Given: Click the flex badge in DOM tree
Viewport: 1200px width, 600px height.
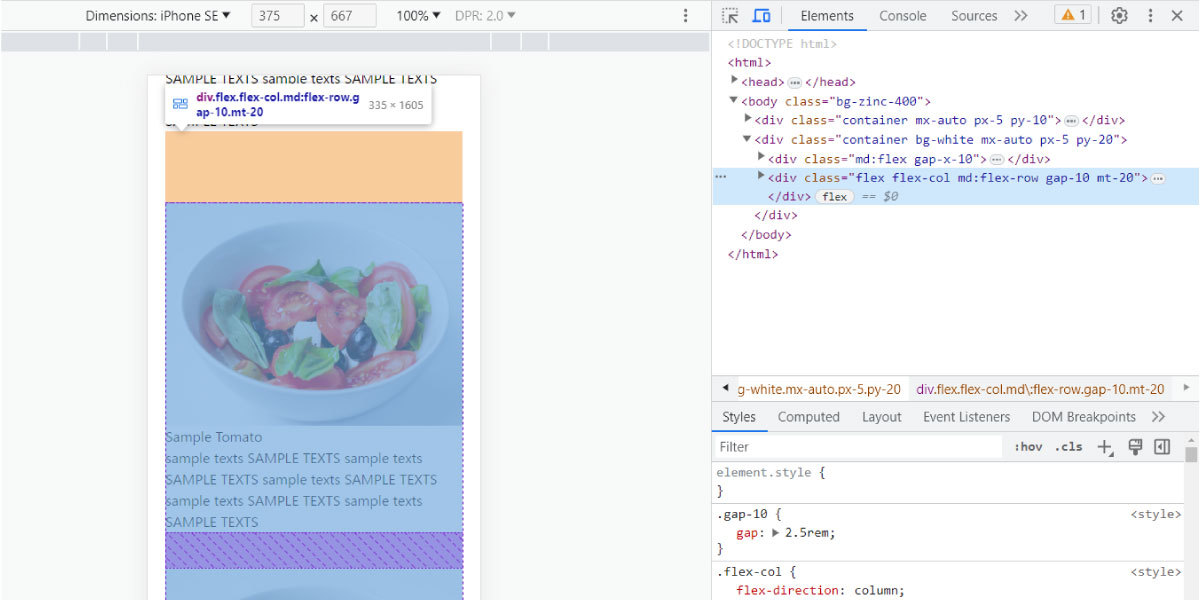Looking at the screenshot, I should click(x=835, y=197).
